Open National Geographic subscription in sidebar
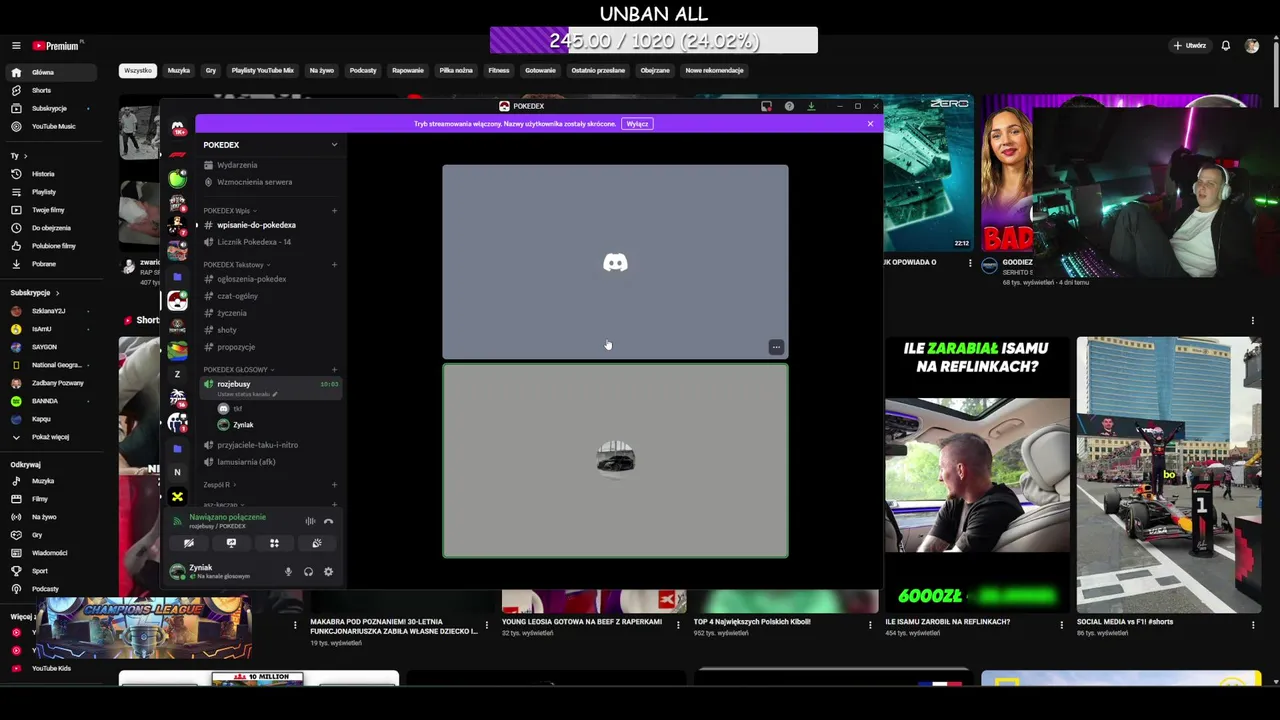The height and width of the screenshot is (720, 1280). 50,365
